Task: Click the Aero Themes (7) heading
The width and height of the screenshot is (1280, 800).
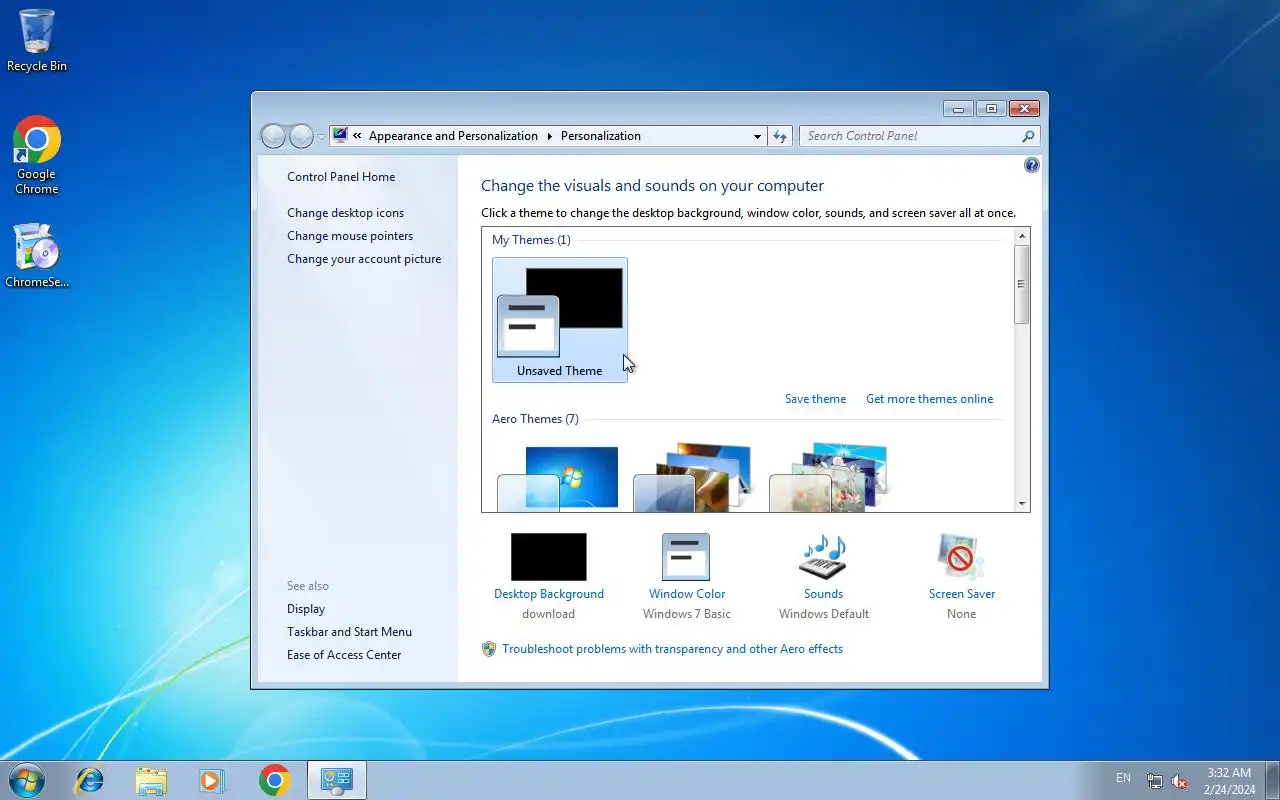Action: pos(535,419)
